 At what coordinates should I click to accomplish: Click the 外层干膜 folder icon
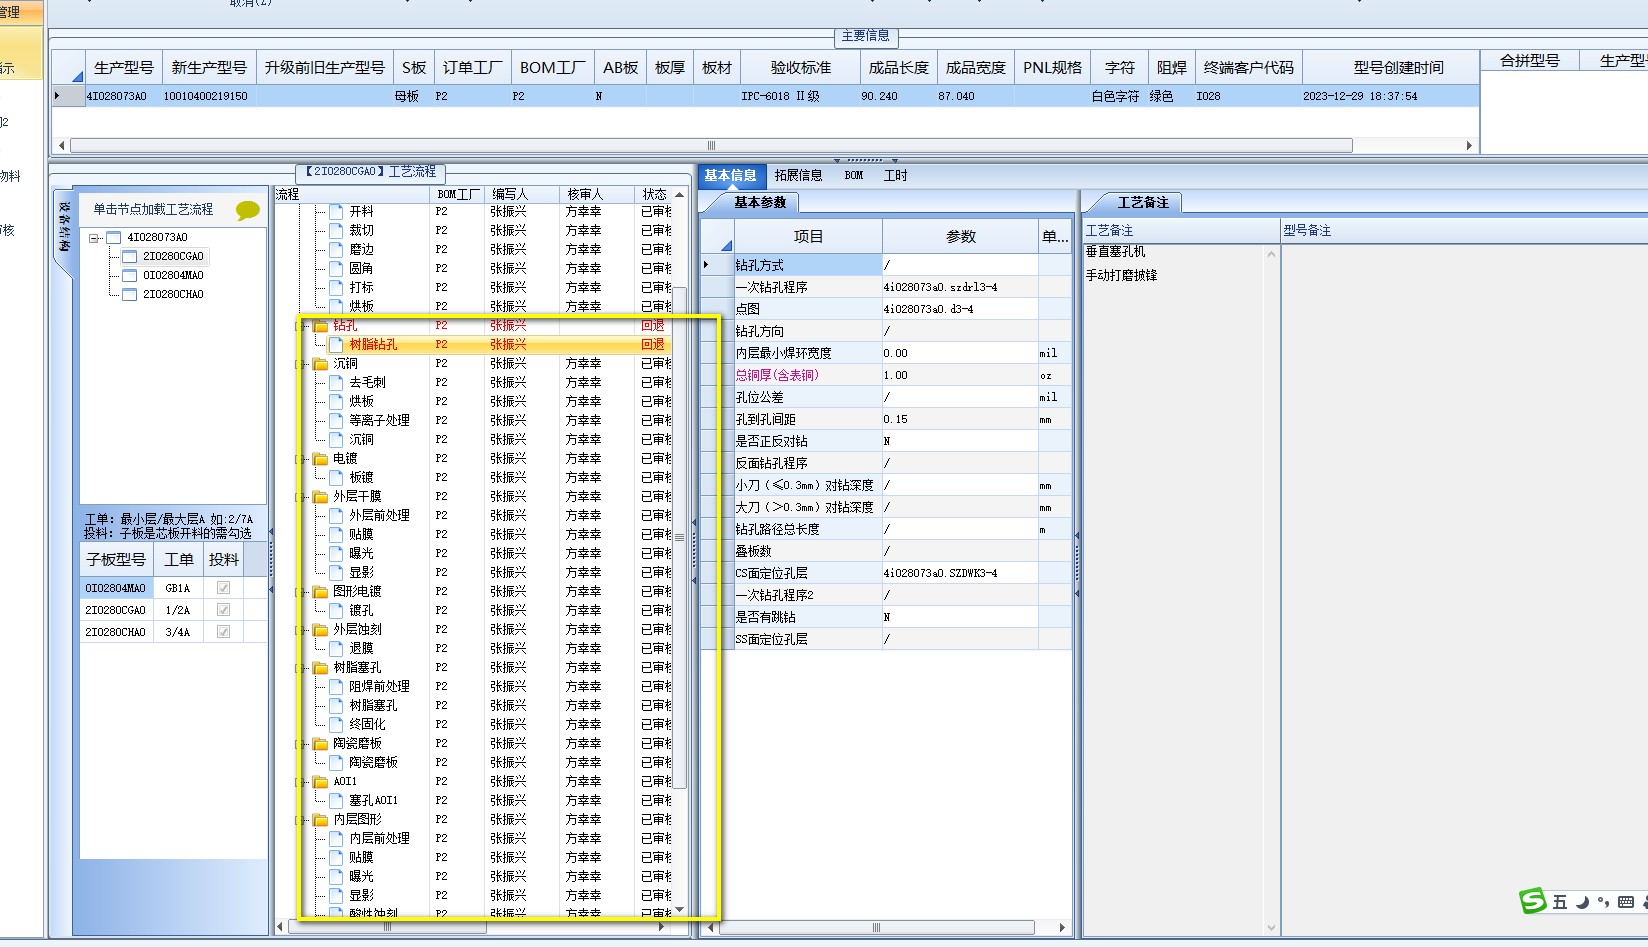click(x=321, y=497)
